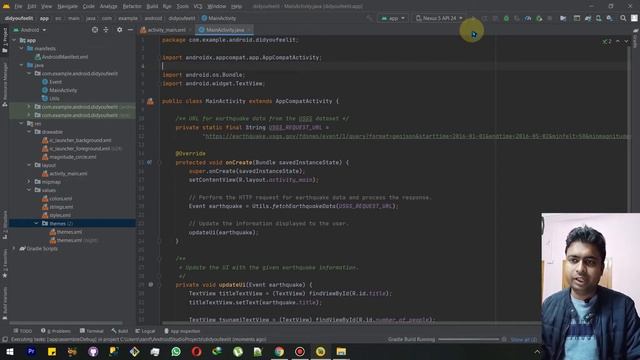
Task: Open the app run configuration dropdown
Action: 393,18
